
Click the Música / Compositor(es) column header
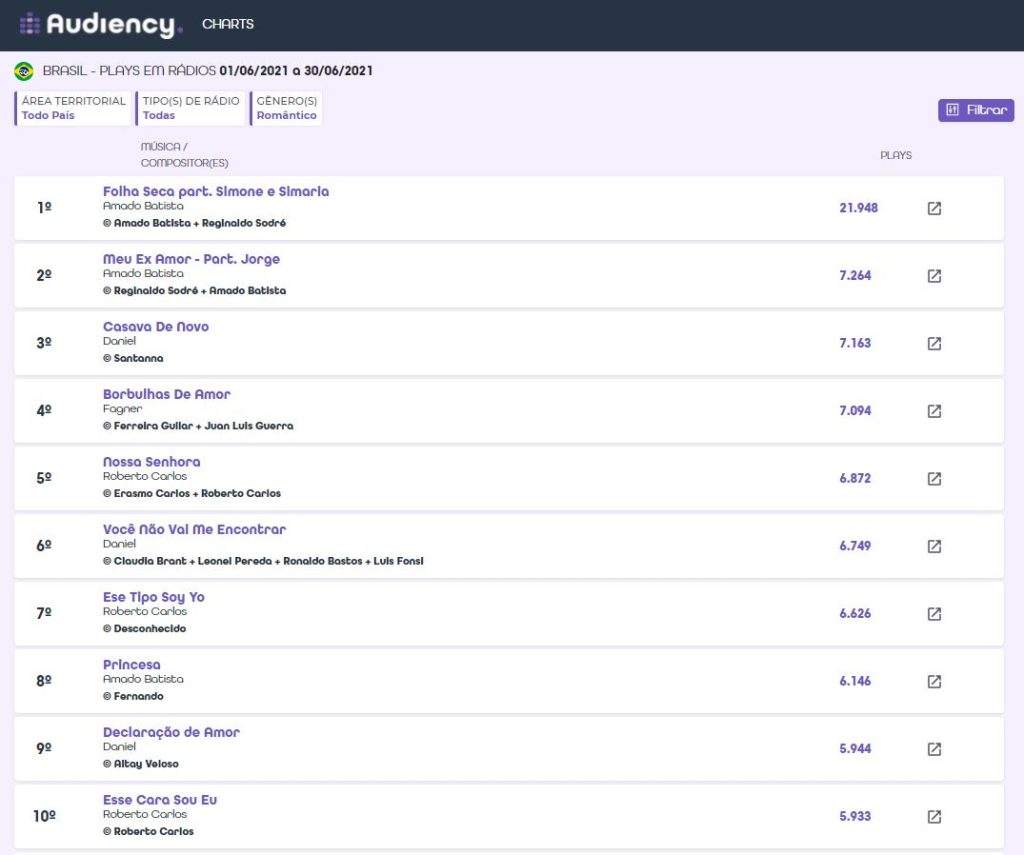(185, 155)
